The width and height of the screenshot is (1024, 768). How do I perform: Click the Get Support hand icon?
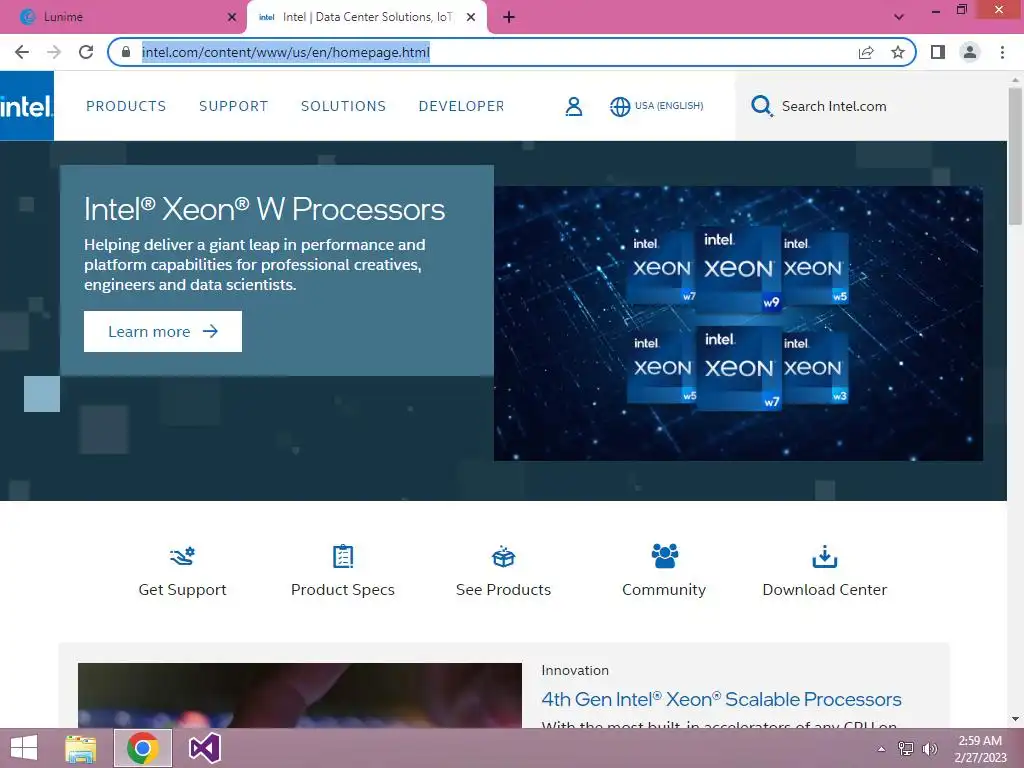(x=182, y=556)
